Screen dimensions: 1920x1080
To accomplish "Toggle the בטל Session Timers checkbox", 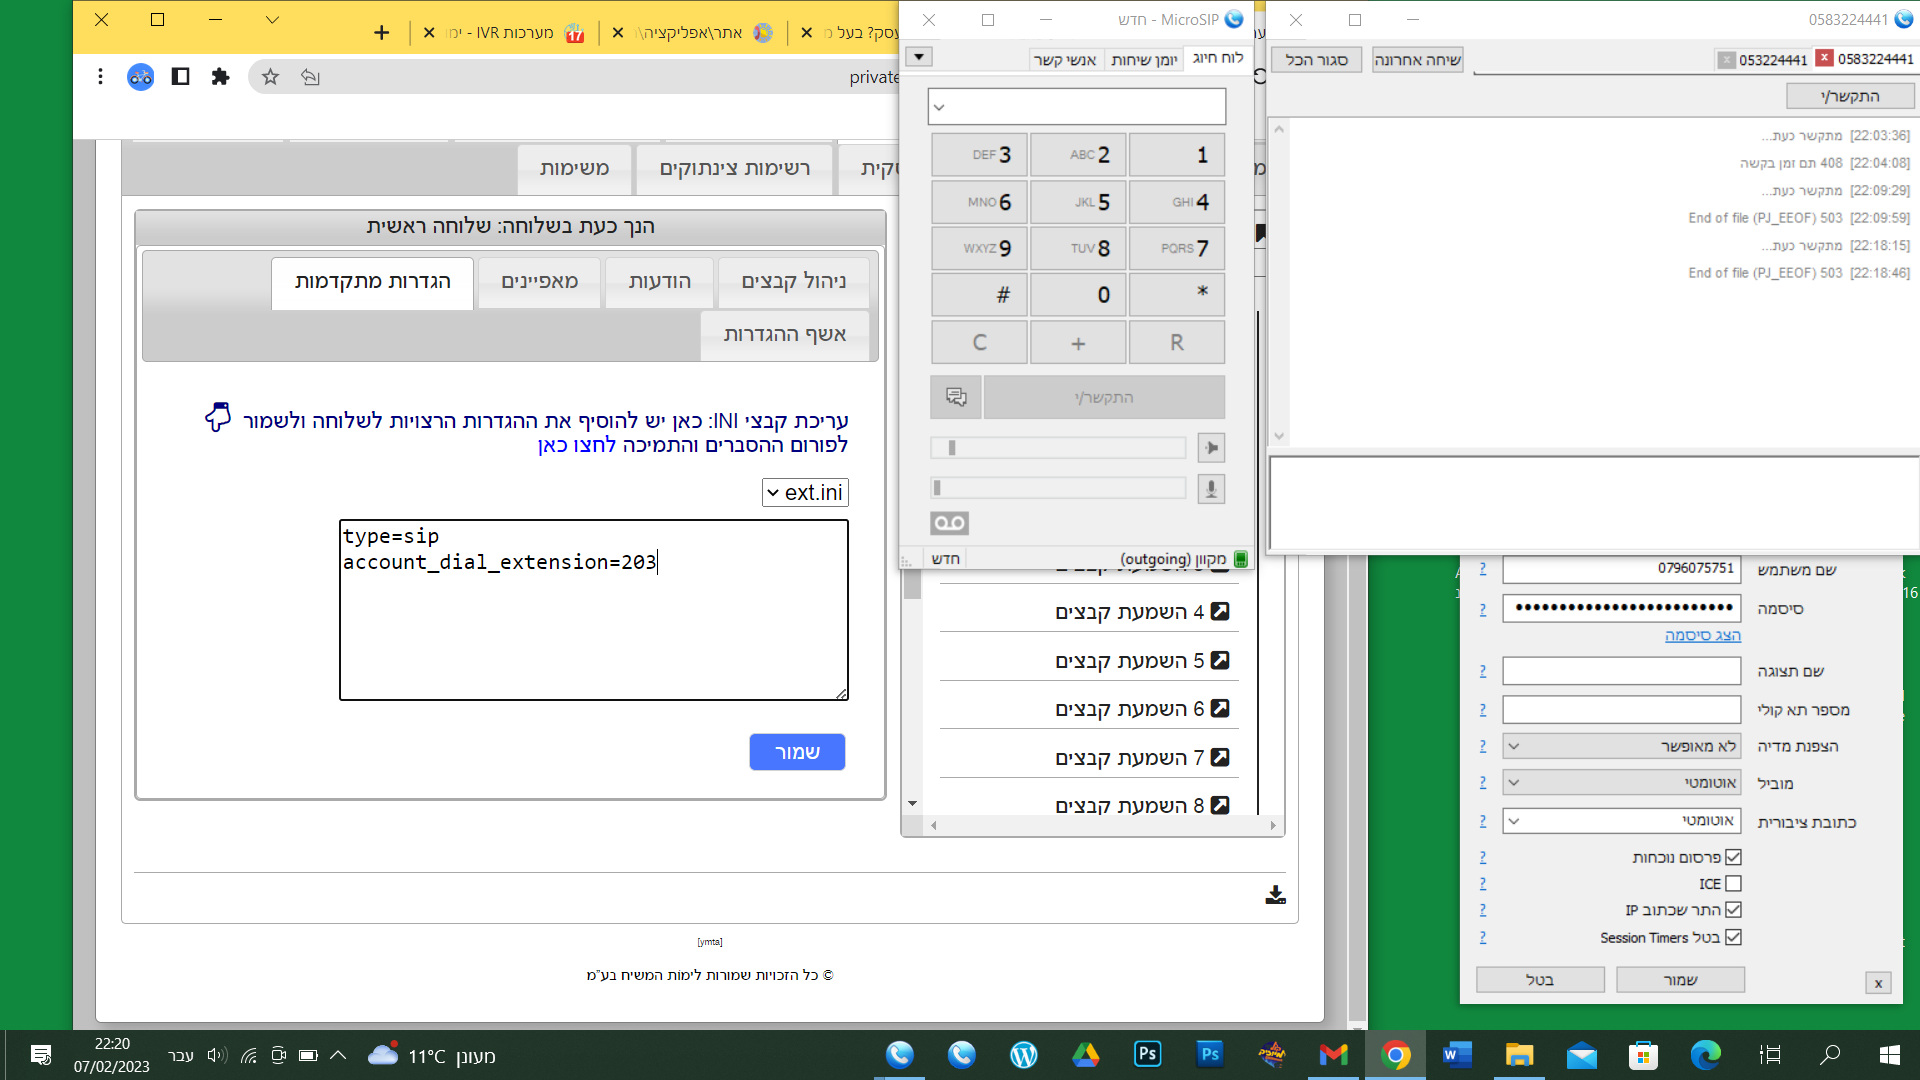I will [1733, 937].
